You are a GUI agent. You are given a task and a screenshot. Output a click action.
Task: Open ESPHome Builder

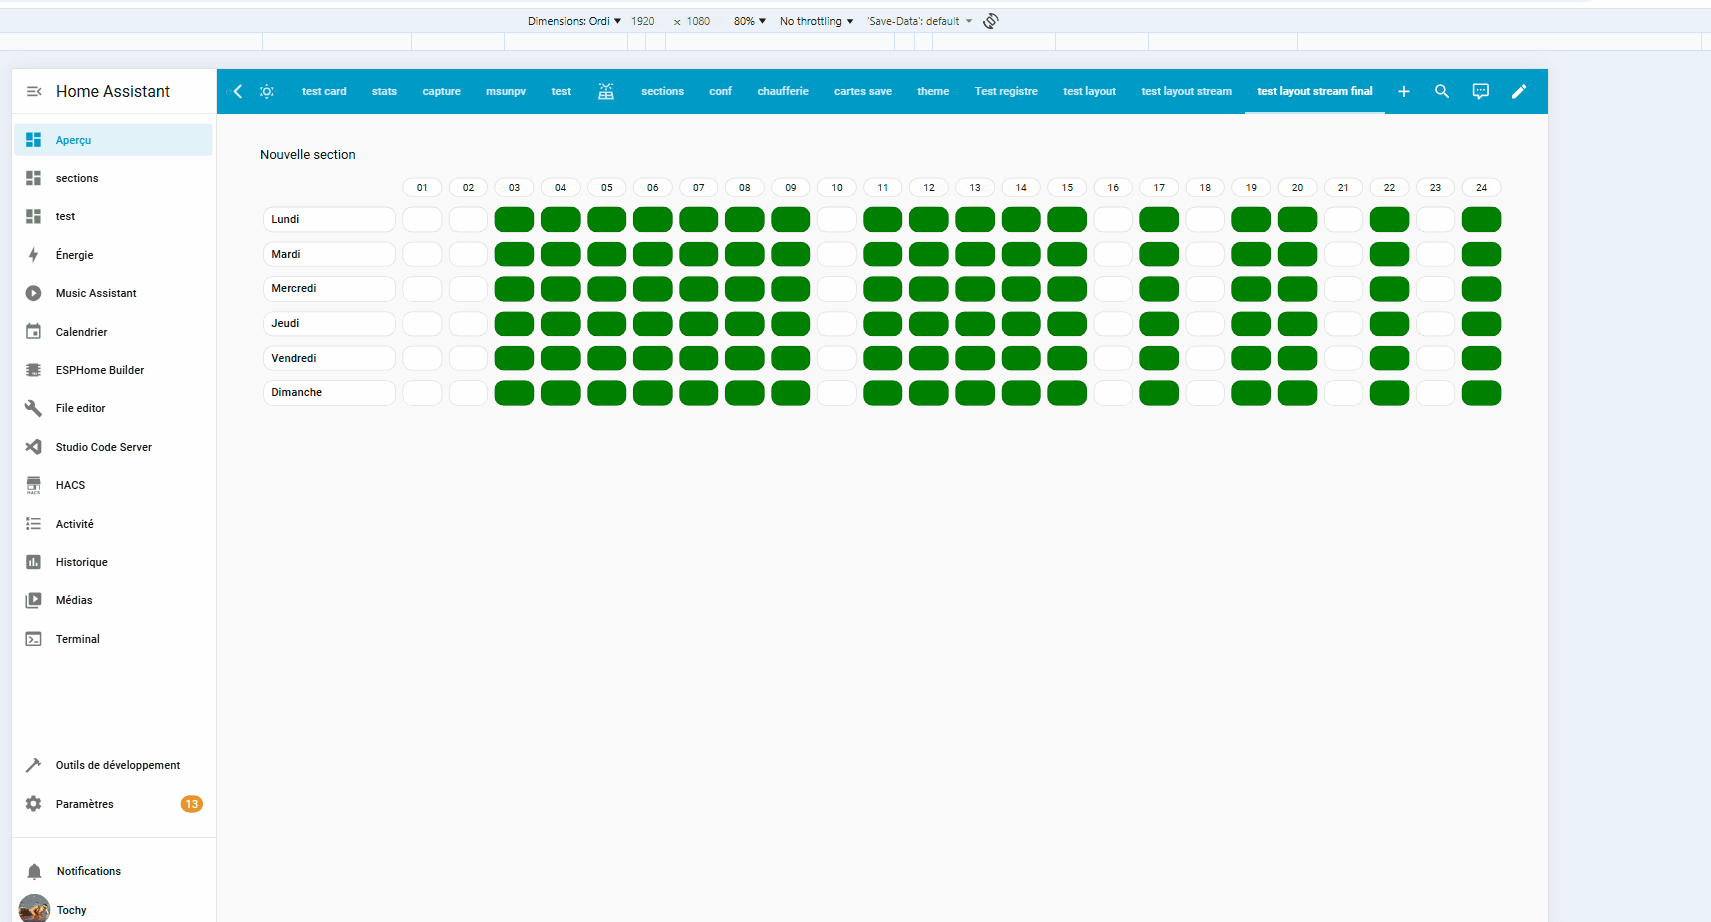114,370
